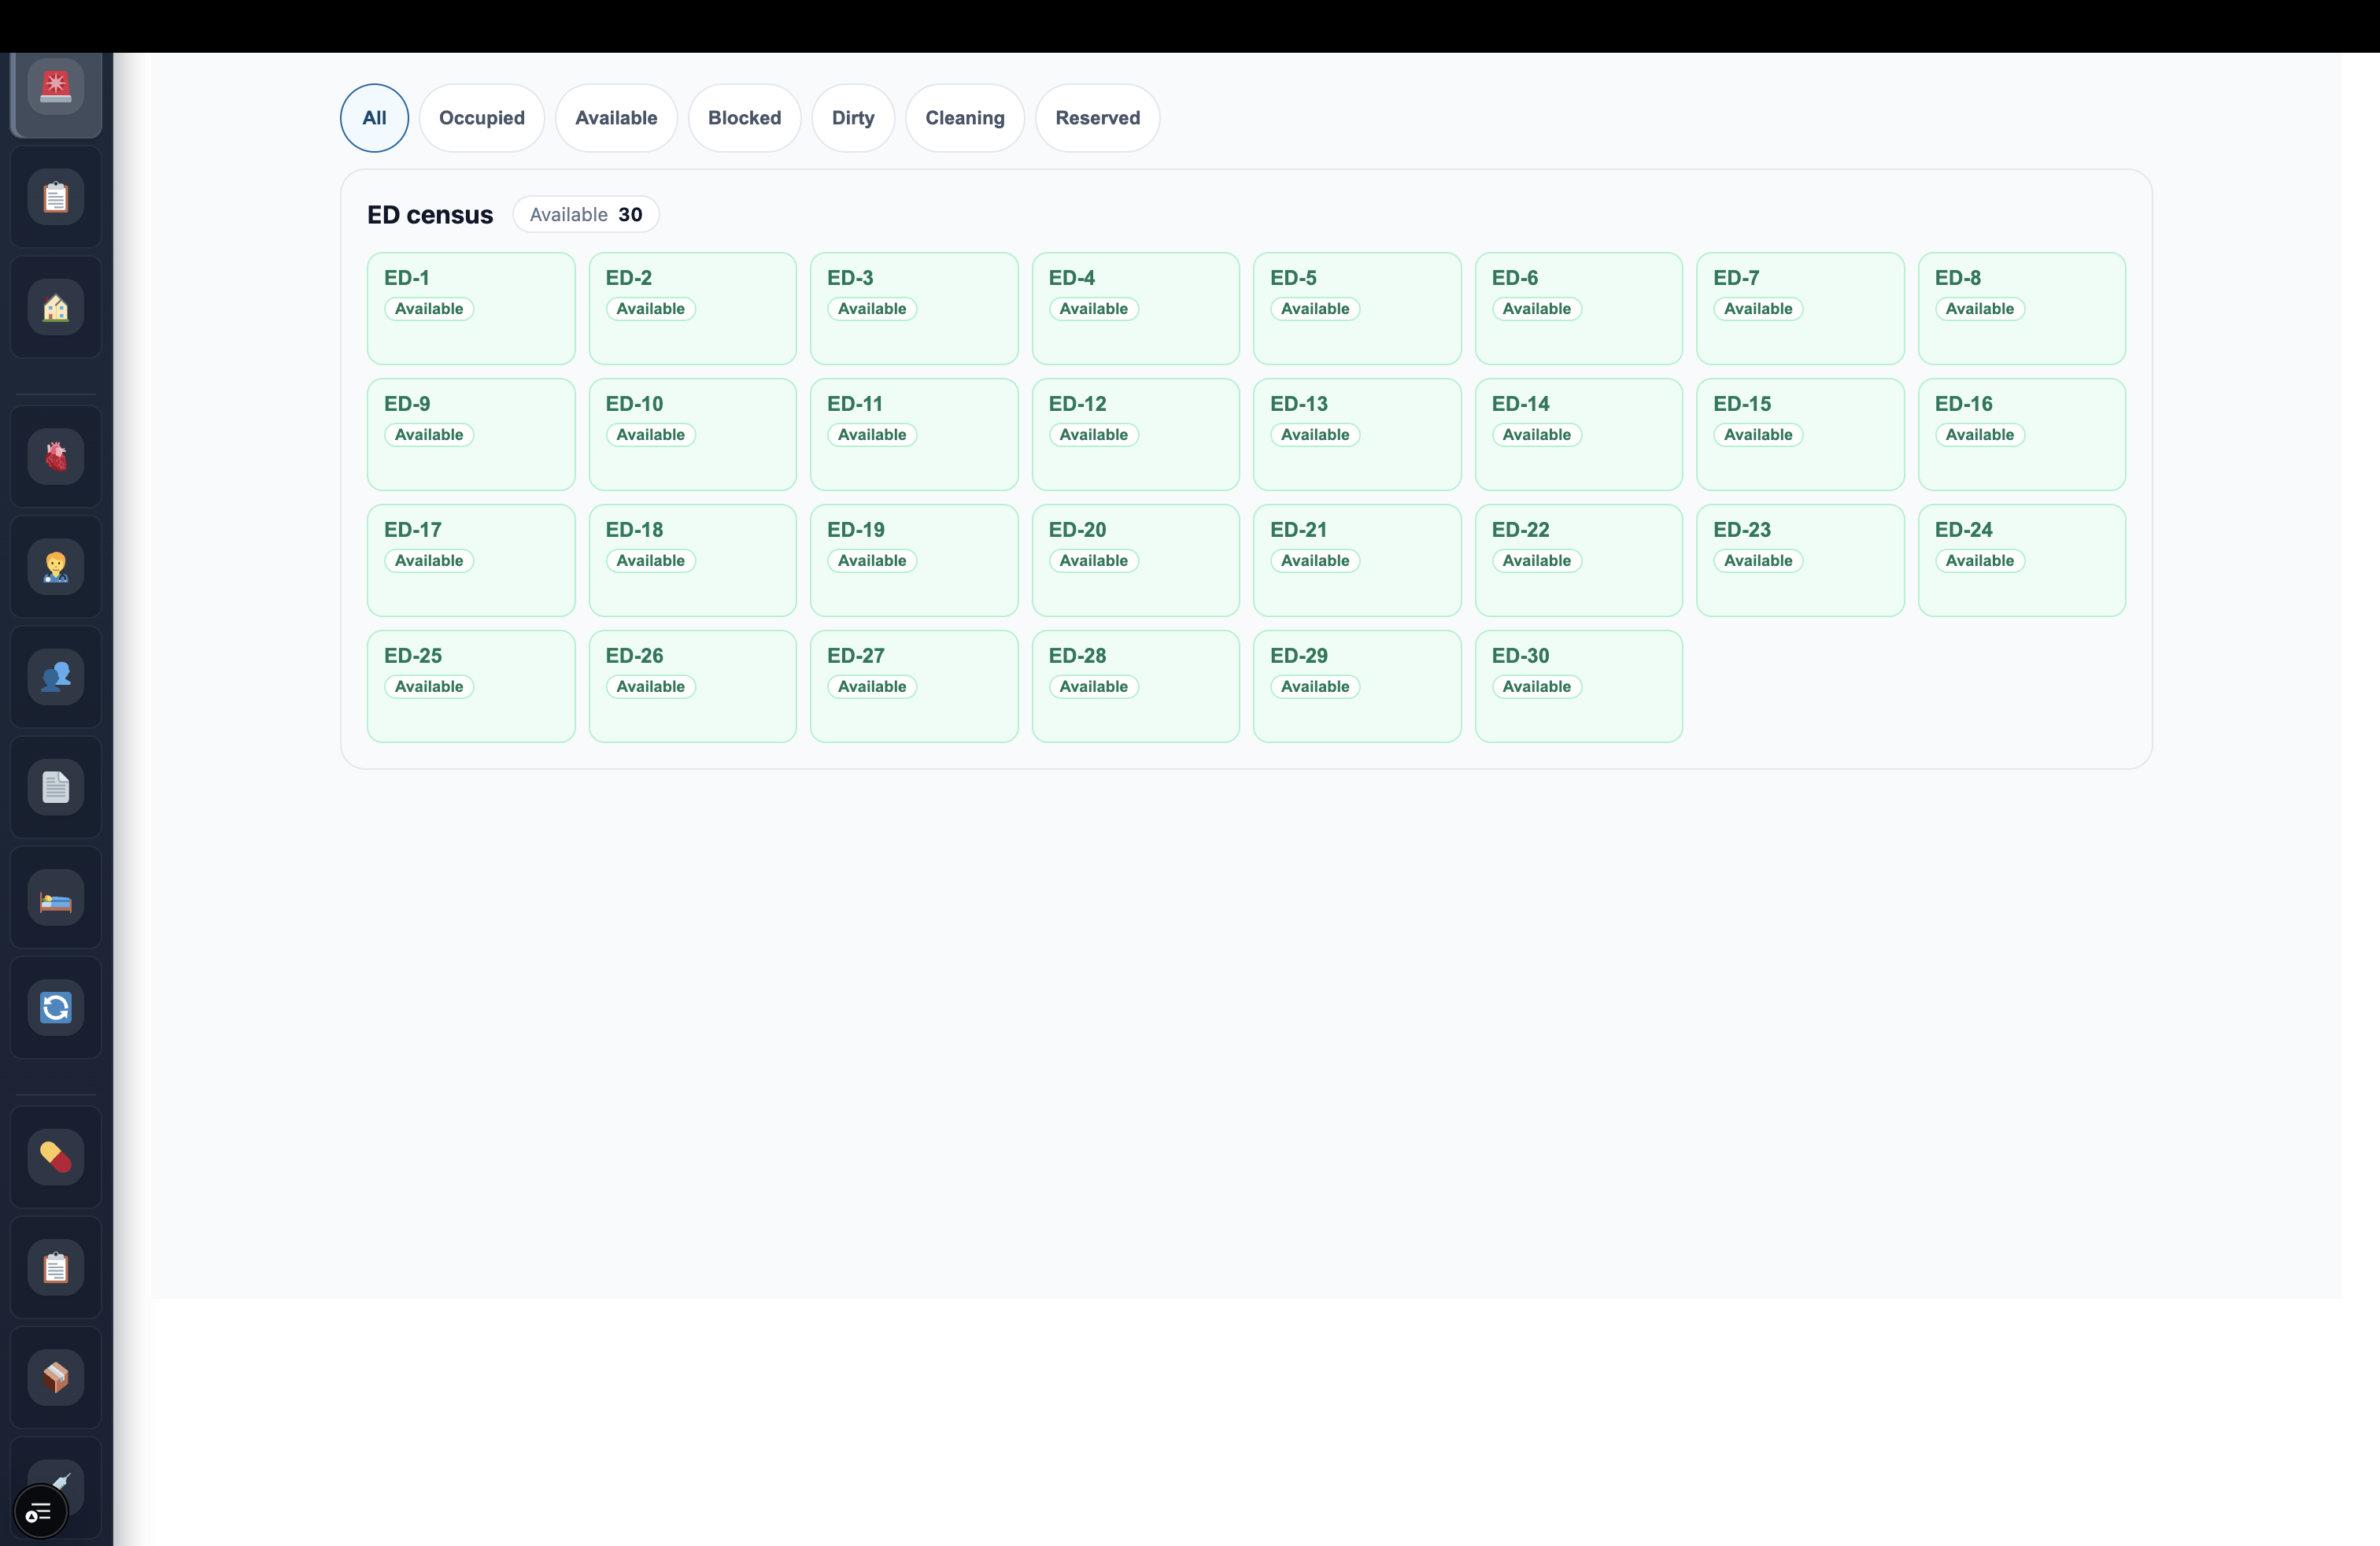Screen dimensions: 2380x1546
Task: Open the refresh arrows sidebar icon
Action: coord(56,1008)
